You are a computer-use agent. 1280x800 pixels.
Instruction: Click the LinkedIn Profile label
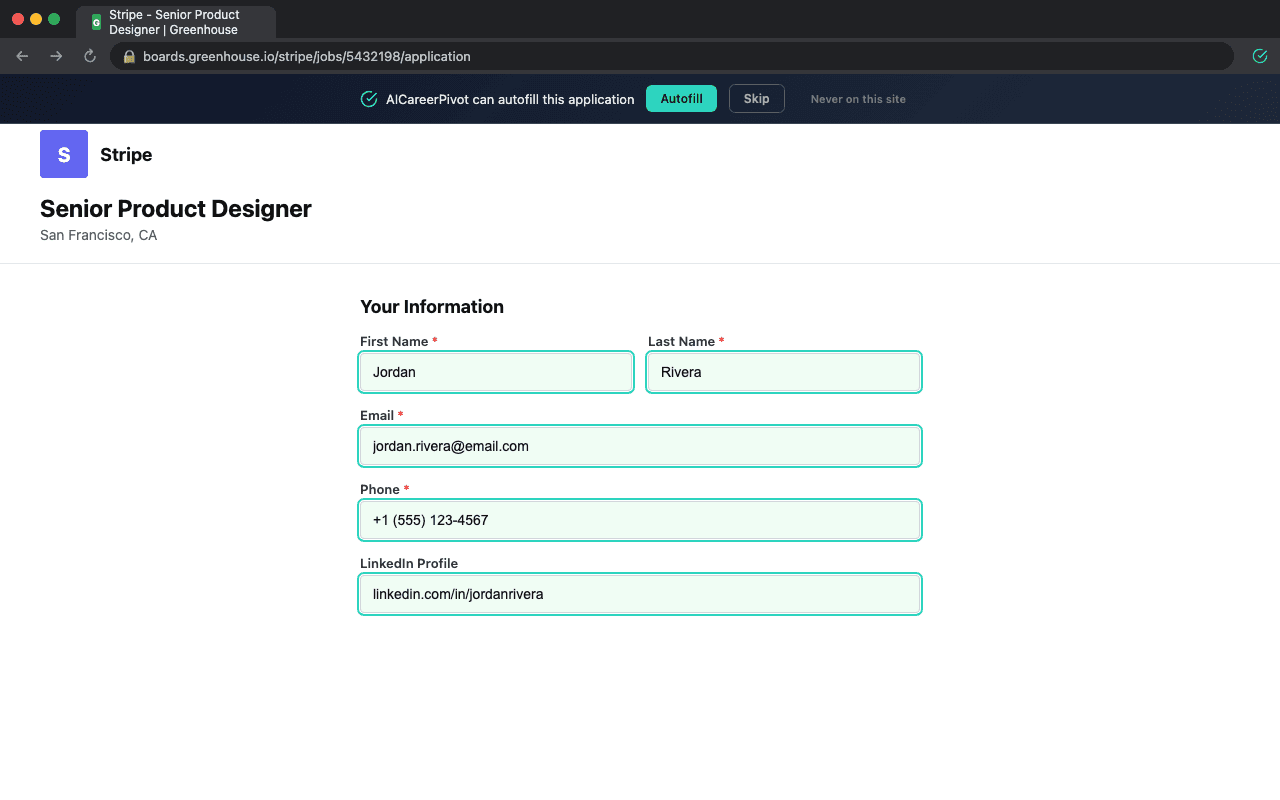point(409,564)
